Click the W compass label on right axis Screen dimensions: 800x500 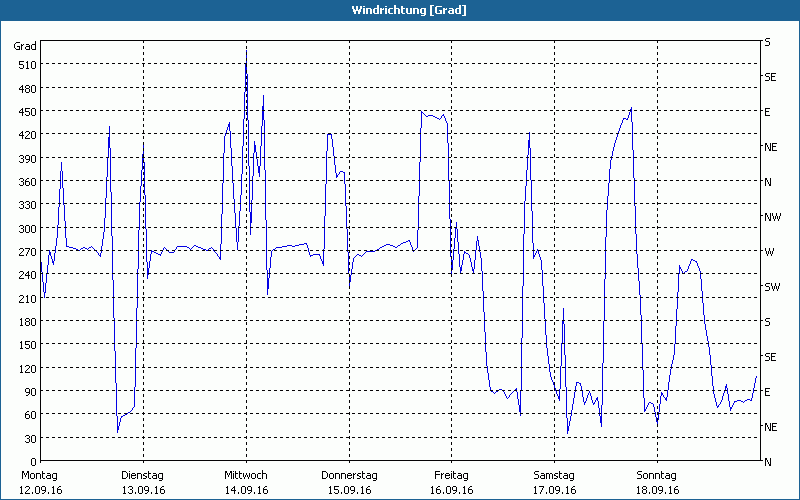[769, 252]
